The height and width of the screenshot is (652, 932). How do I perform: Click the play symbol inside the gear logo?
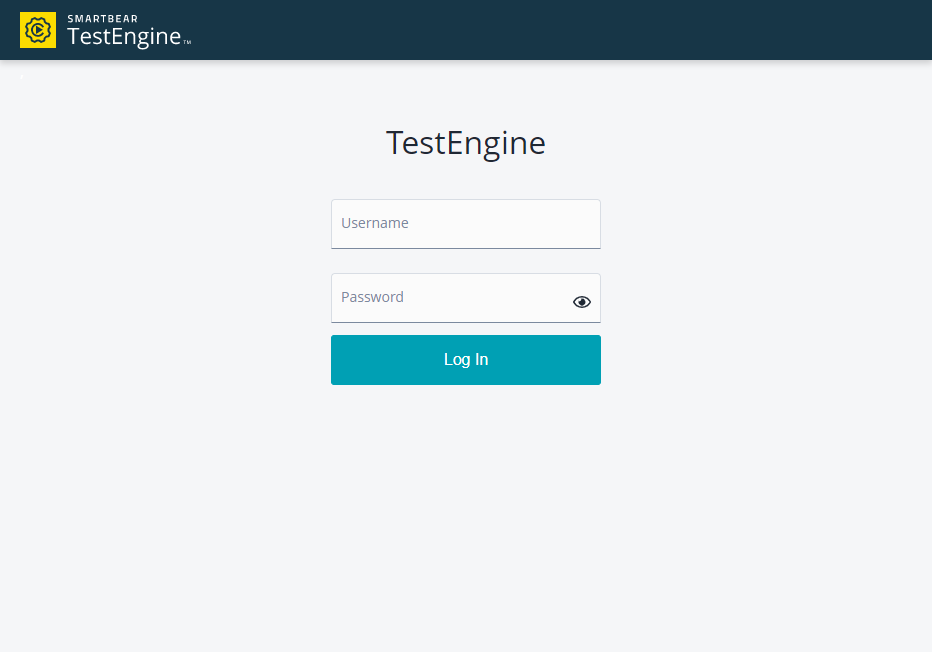[x=39, y=30]
